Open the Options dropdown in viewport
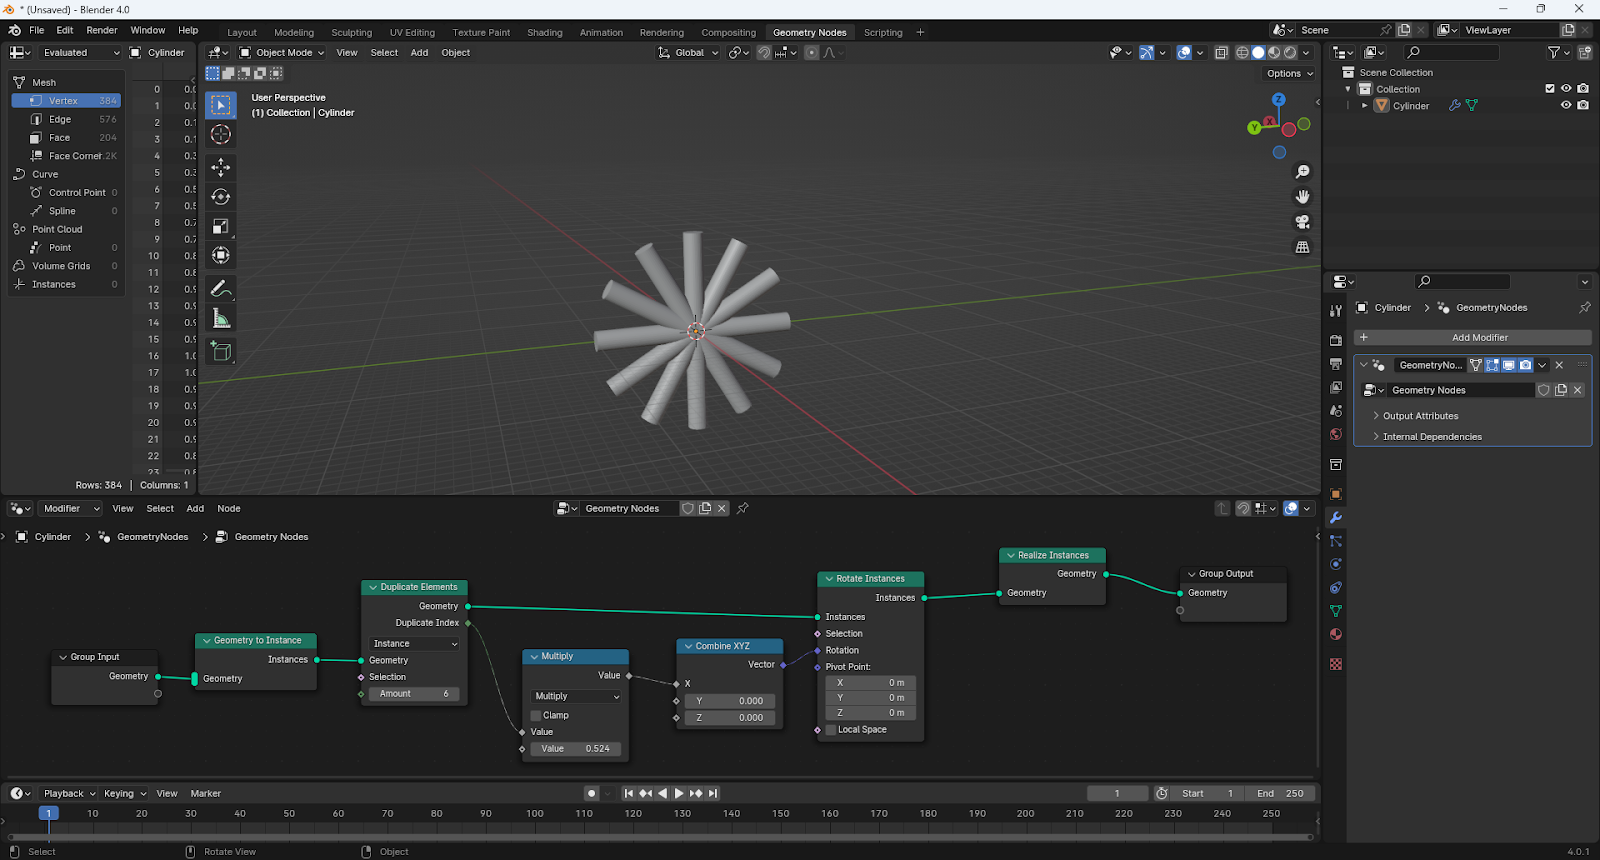 [1289, 73]
